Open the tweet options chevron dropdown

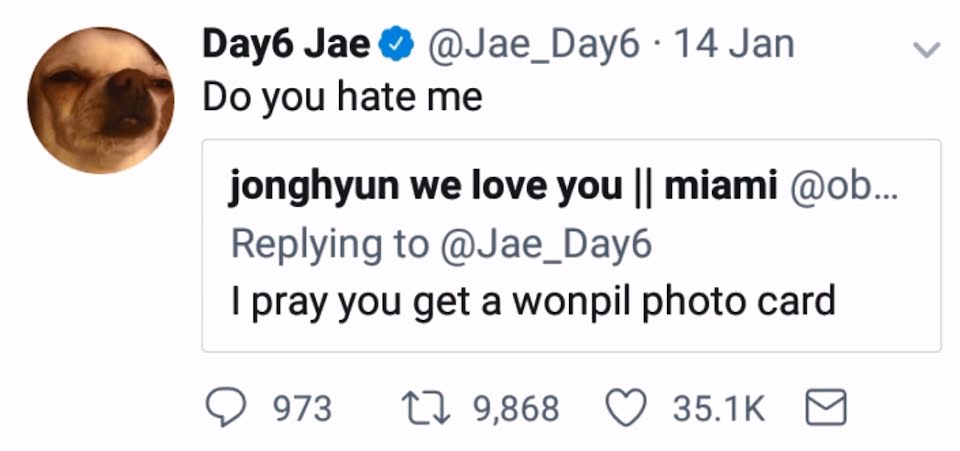[x=926, y=50]
